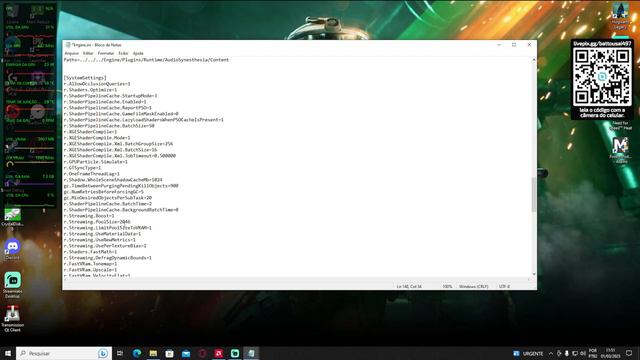Open the Ajuda menu
This screenshot has height=360, width=640.
[138, 53]
